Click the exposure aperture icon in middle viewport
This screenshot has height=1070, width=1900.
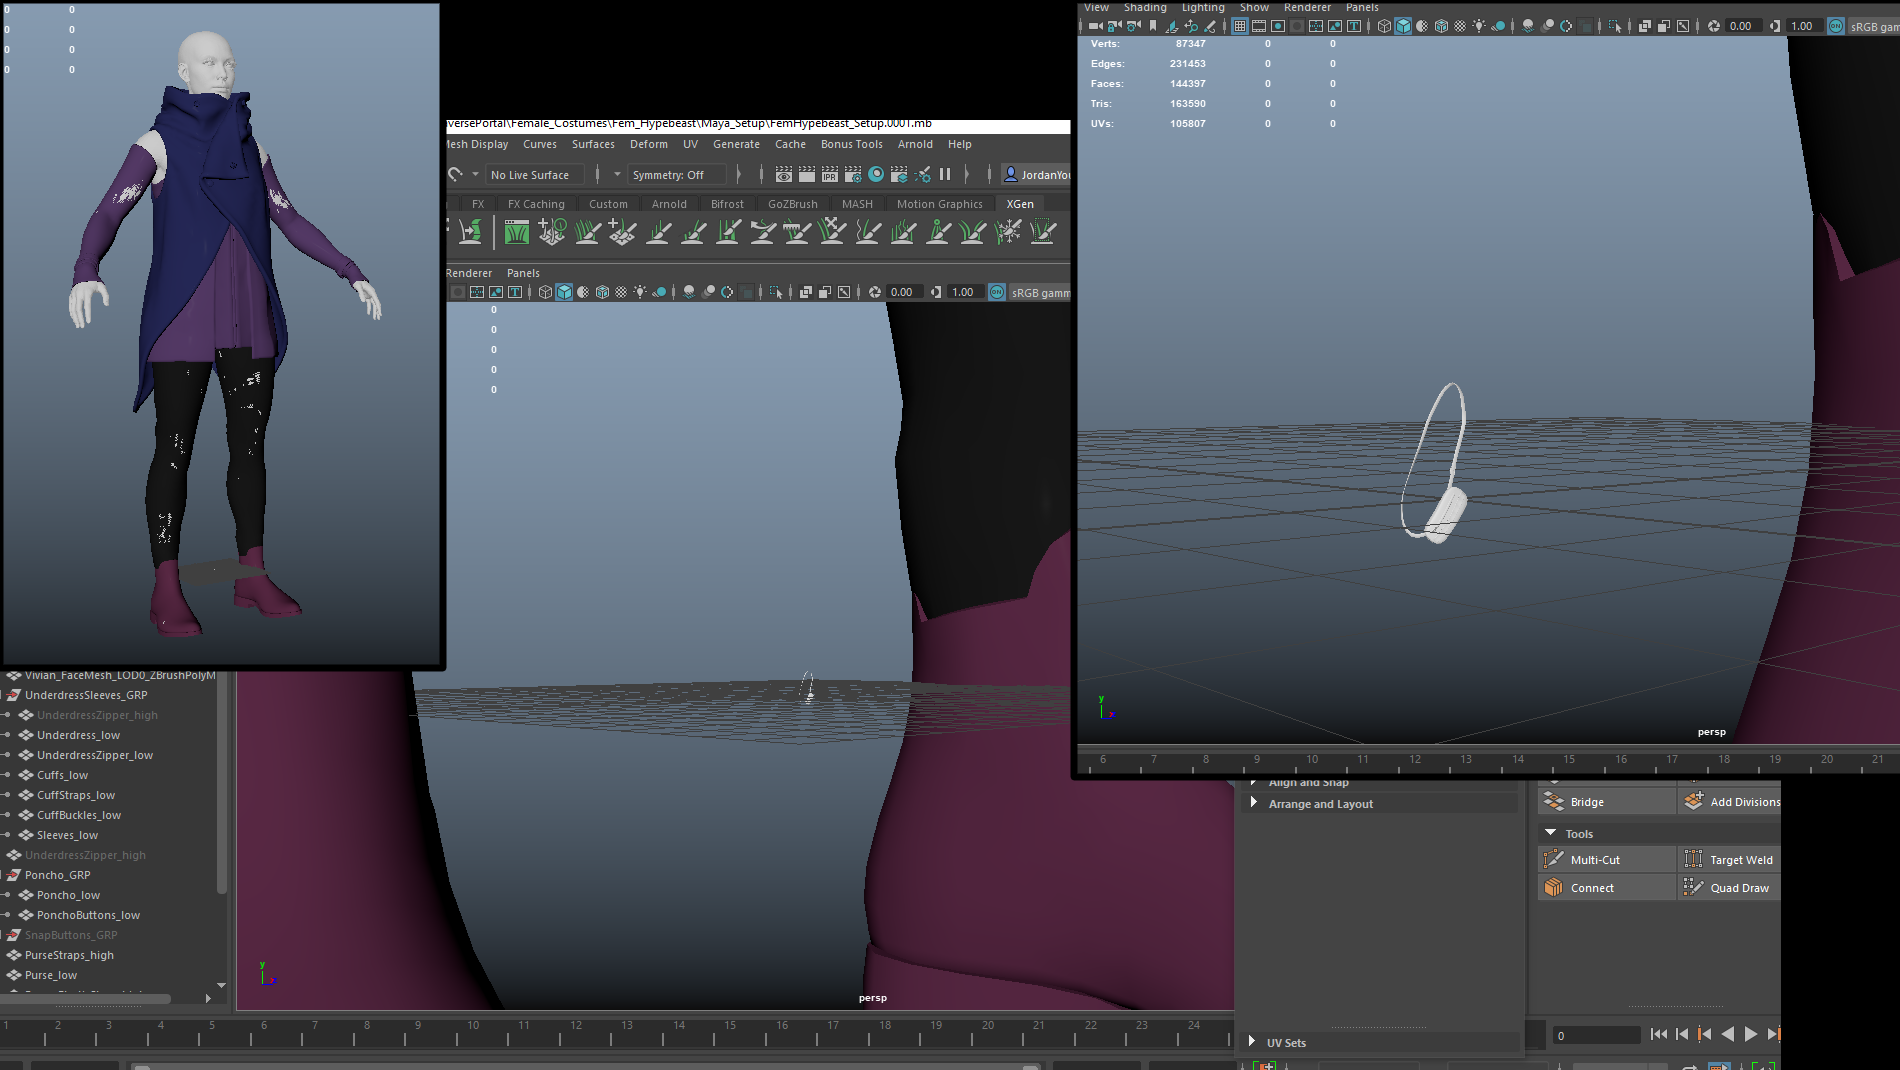click(x=875, y=292)
